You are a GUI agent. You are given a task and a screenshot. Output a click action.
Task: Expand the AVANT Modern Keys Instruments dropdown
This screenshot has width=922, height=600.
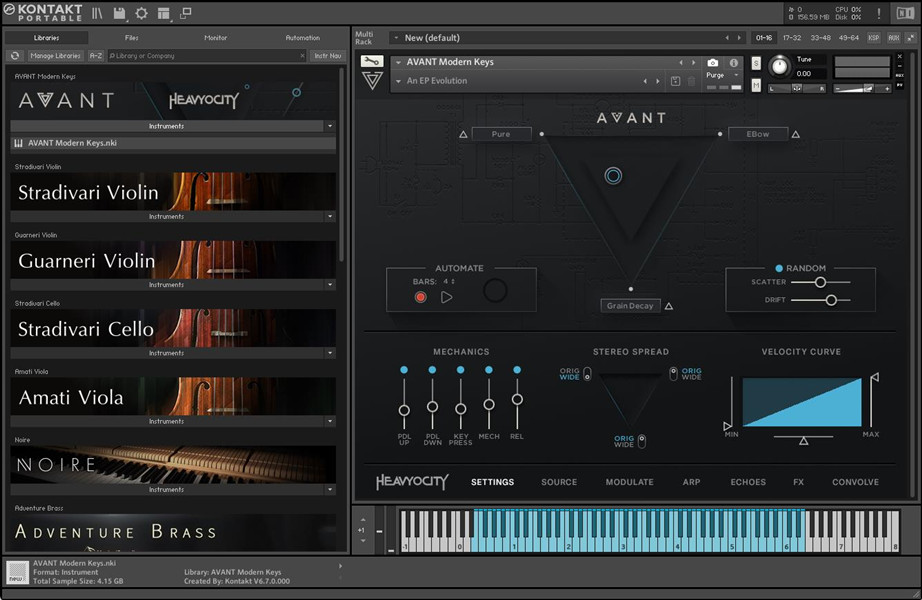coord(330,127)
